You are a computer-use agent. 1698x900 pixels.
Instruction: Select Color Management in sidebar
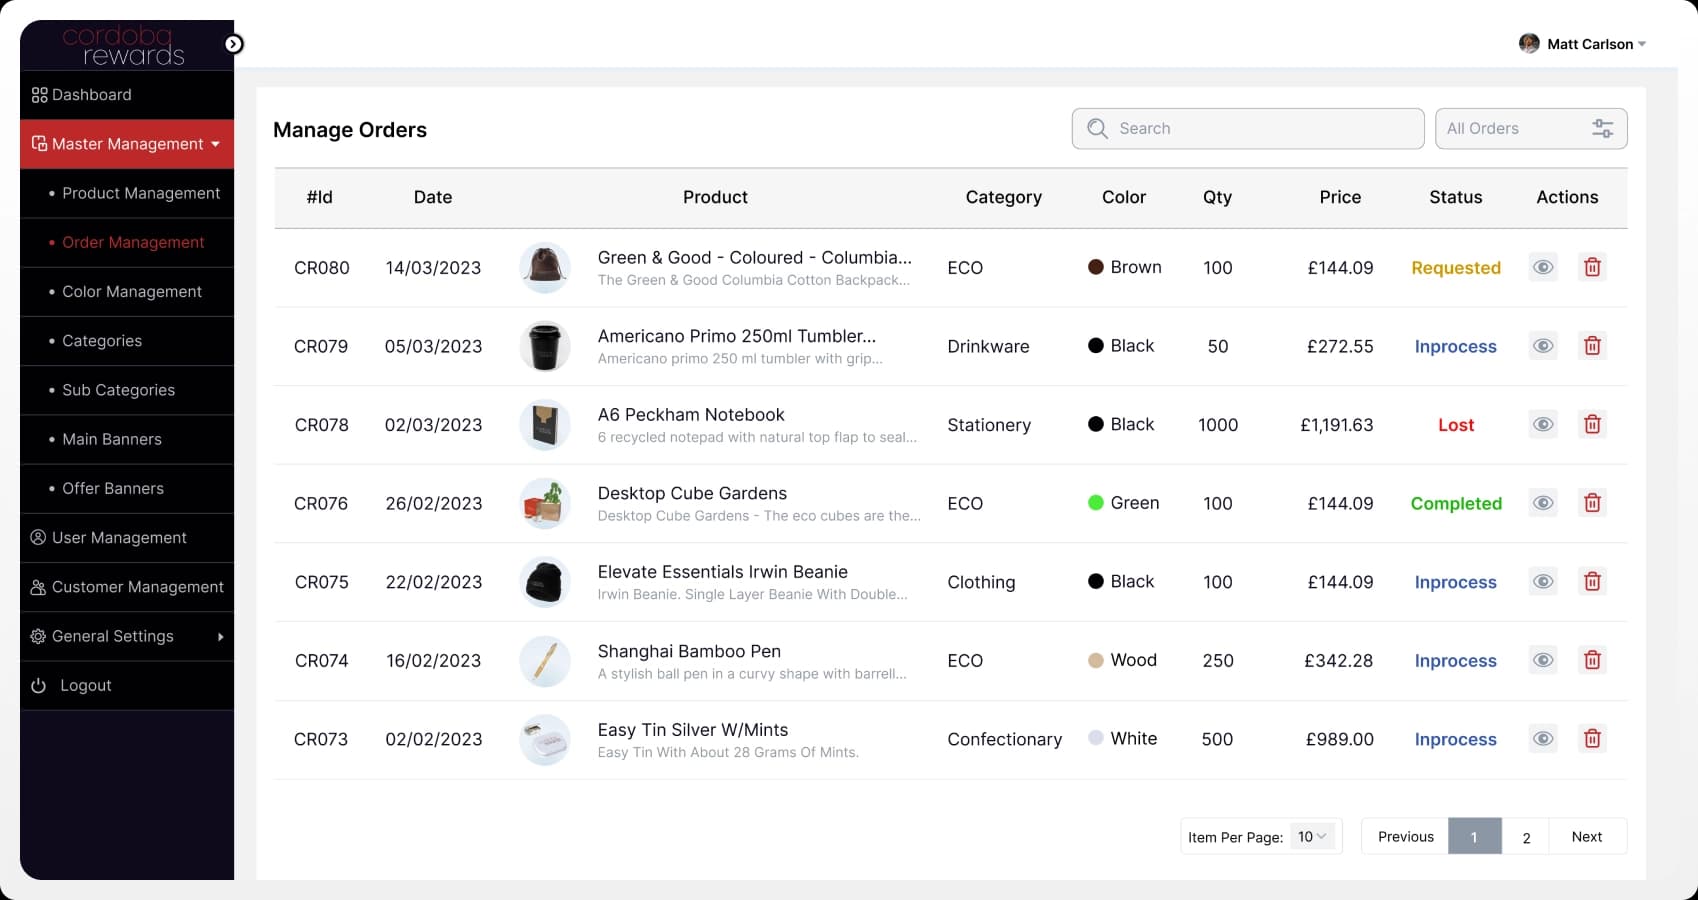[x=127, y=292]
